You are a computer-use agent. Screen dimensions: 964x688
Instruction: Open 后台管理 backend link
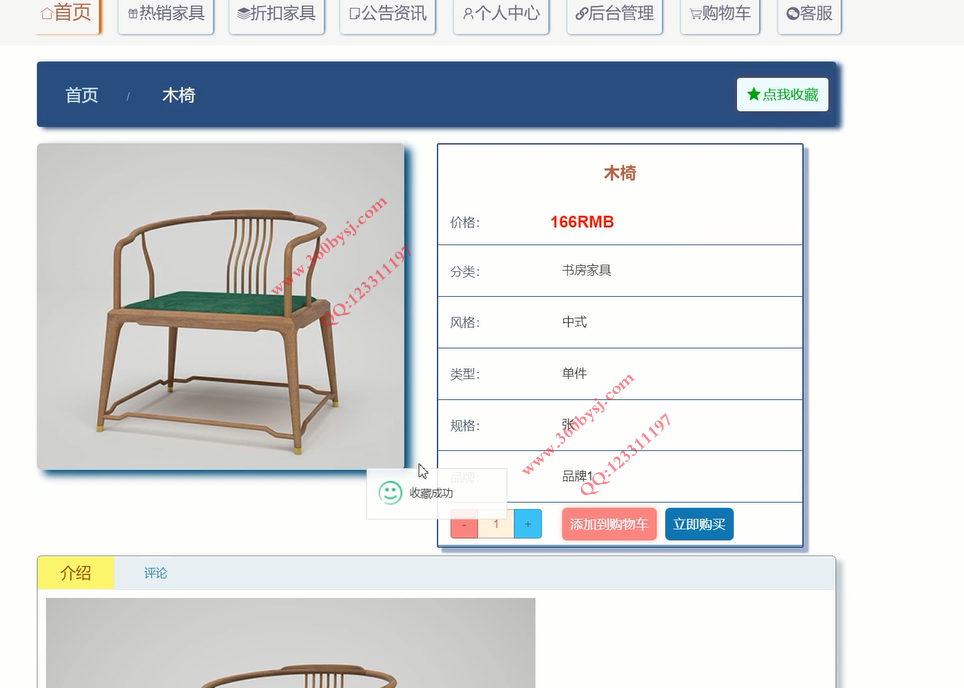pos(615,14)
